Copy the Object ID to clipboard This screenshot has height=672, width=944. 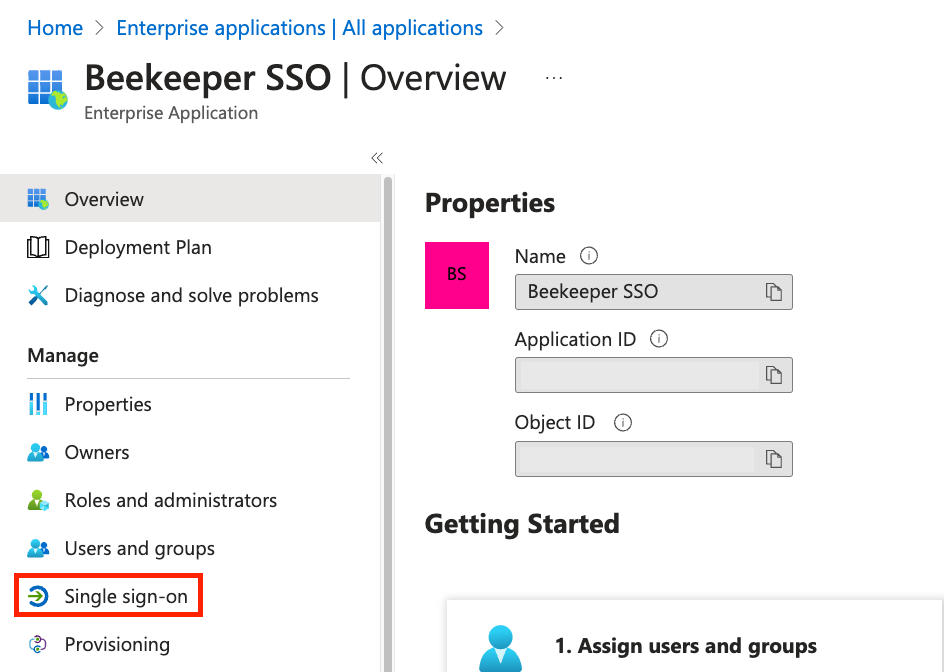[774, 458]
